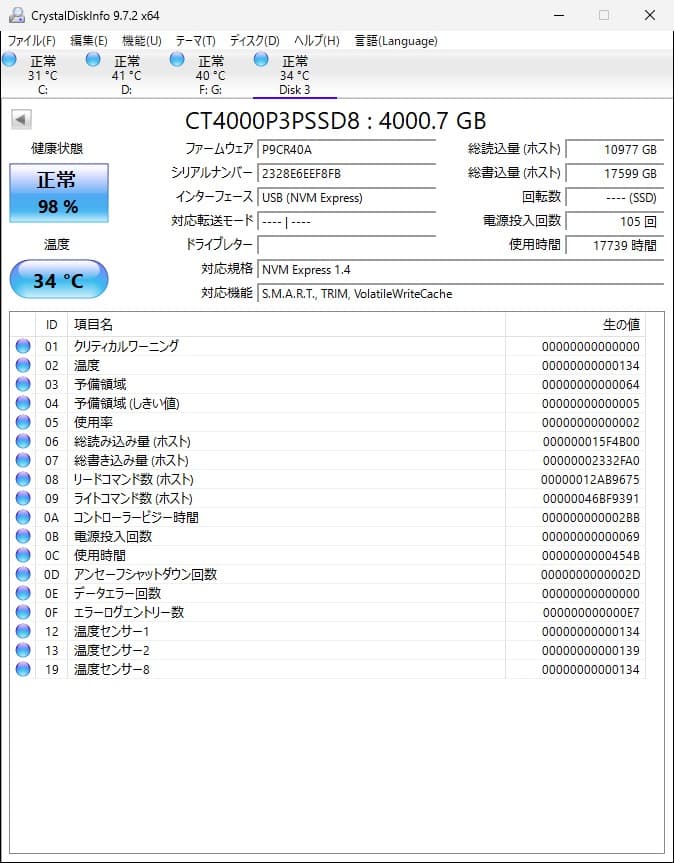Viewport: 674px width, 863px height.
Task: Switch to the C: disk tab
Action: (x=43, y=75)
